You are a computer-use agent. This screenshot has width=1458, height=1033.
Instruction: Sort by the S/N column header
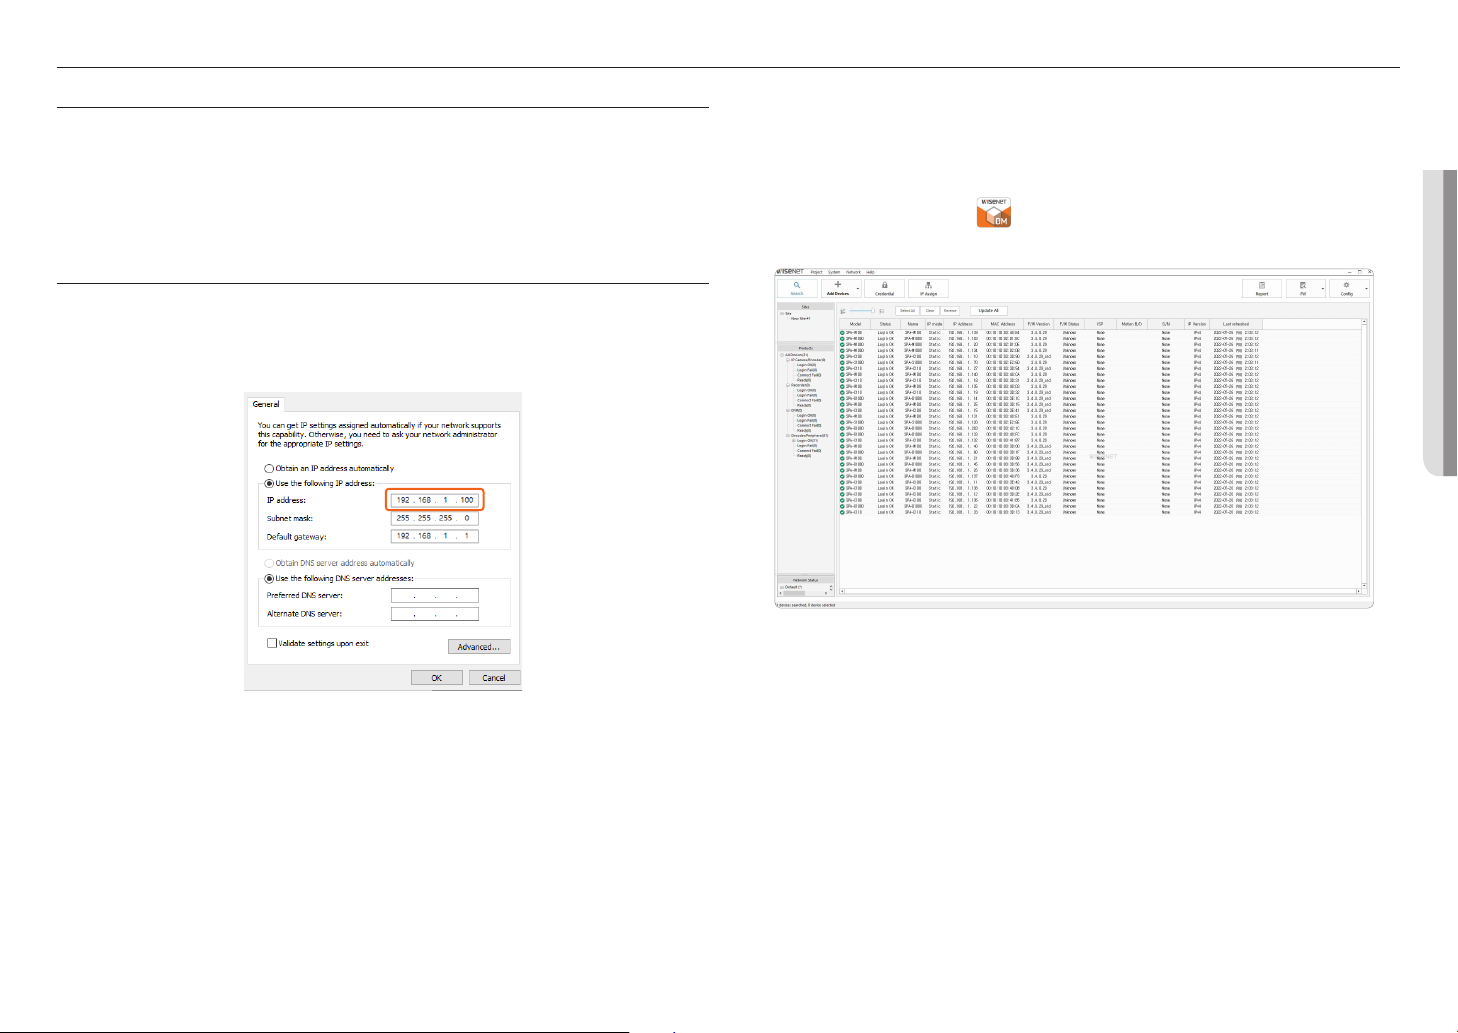coord(1166,324)
